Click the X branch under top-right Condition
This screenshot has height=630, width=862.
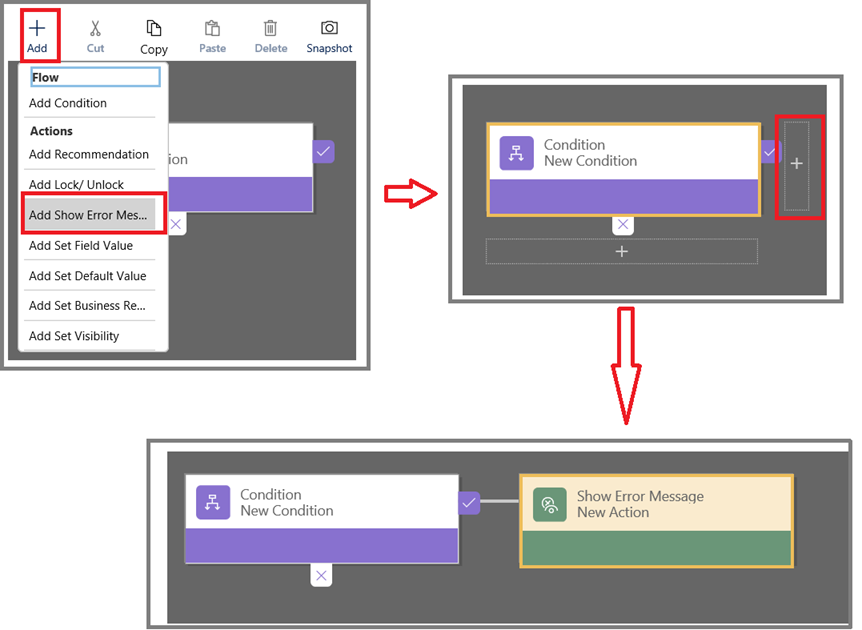(622, 225)
